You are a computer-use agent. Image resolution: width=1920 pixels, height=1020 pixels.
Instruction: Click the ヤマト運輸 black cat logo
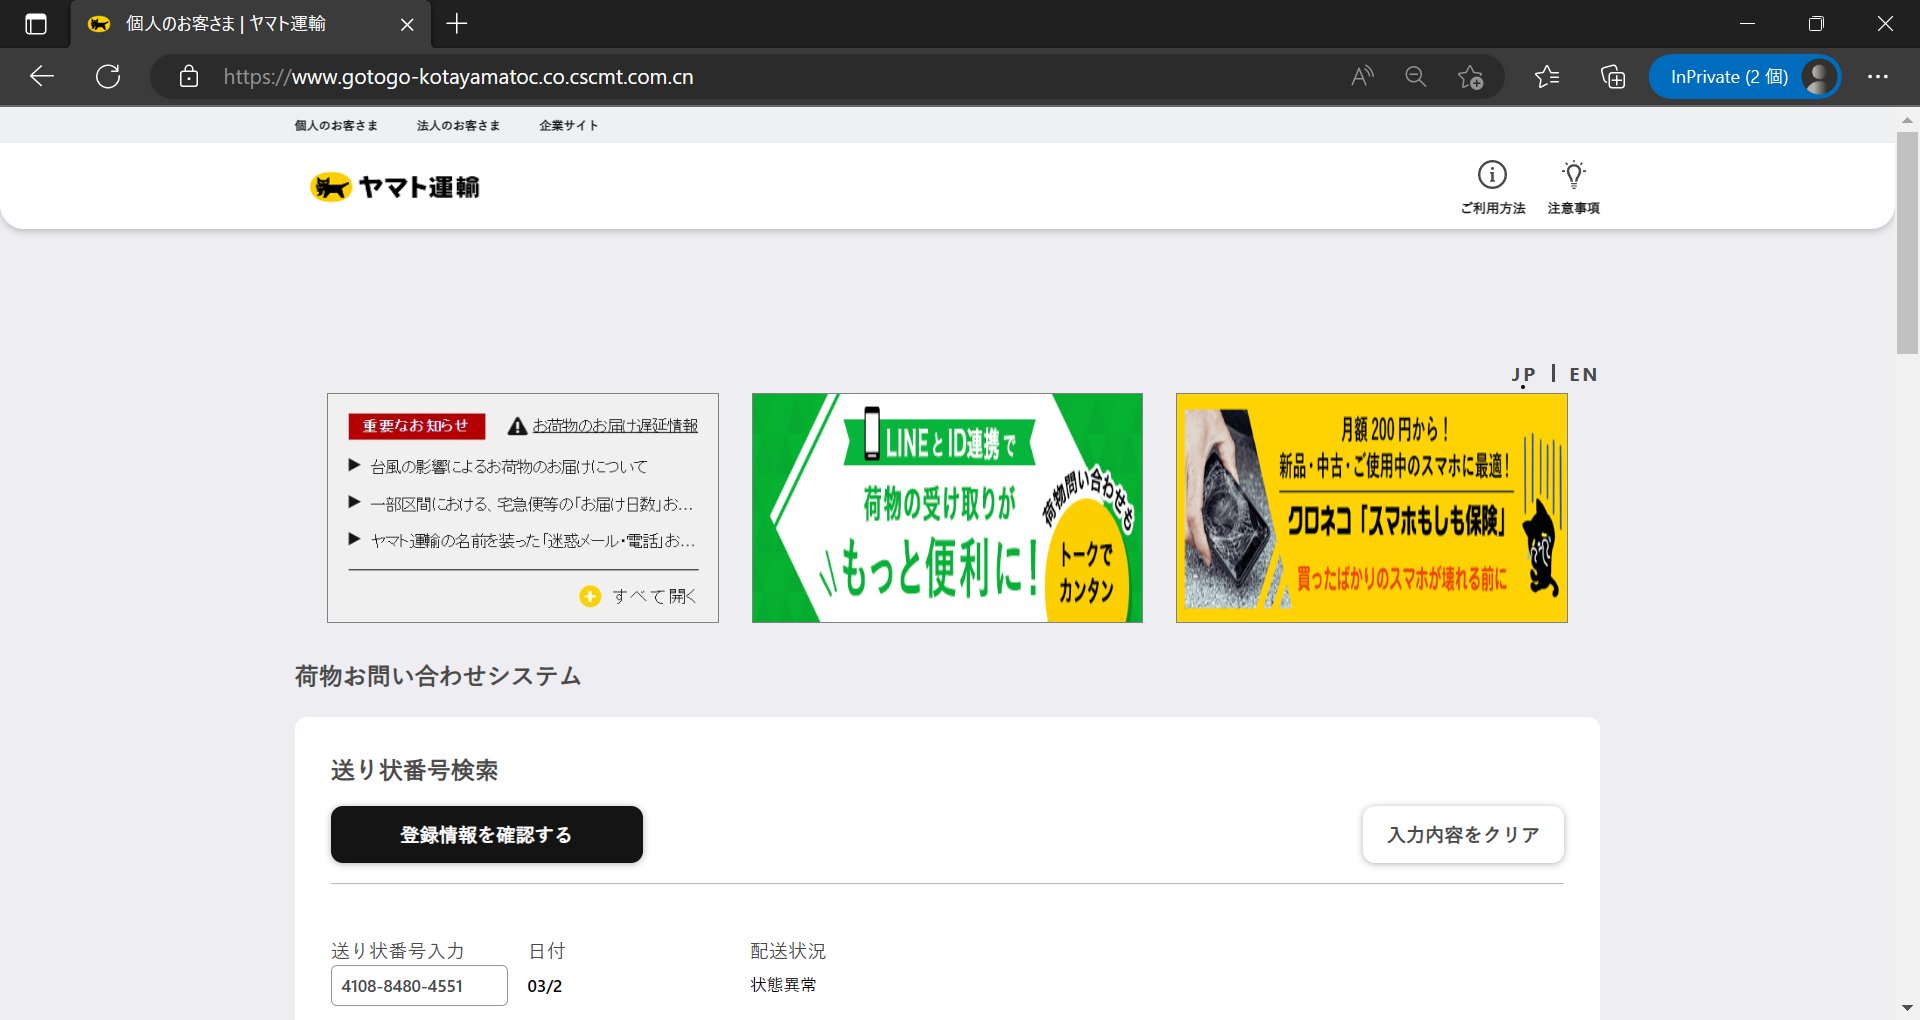click(x=395, y=187)
